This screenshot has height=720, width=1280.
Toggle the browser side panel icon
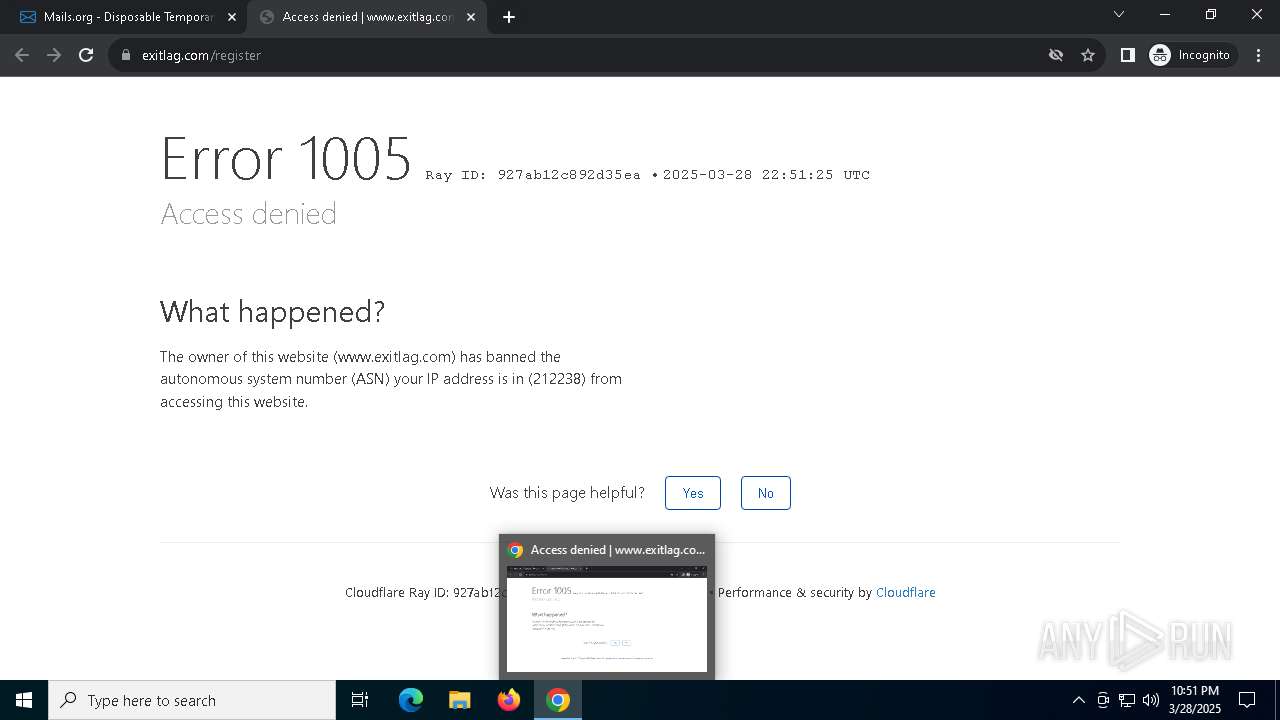click(1127, 55)
